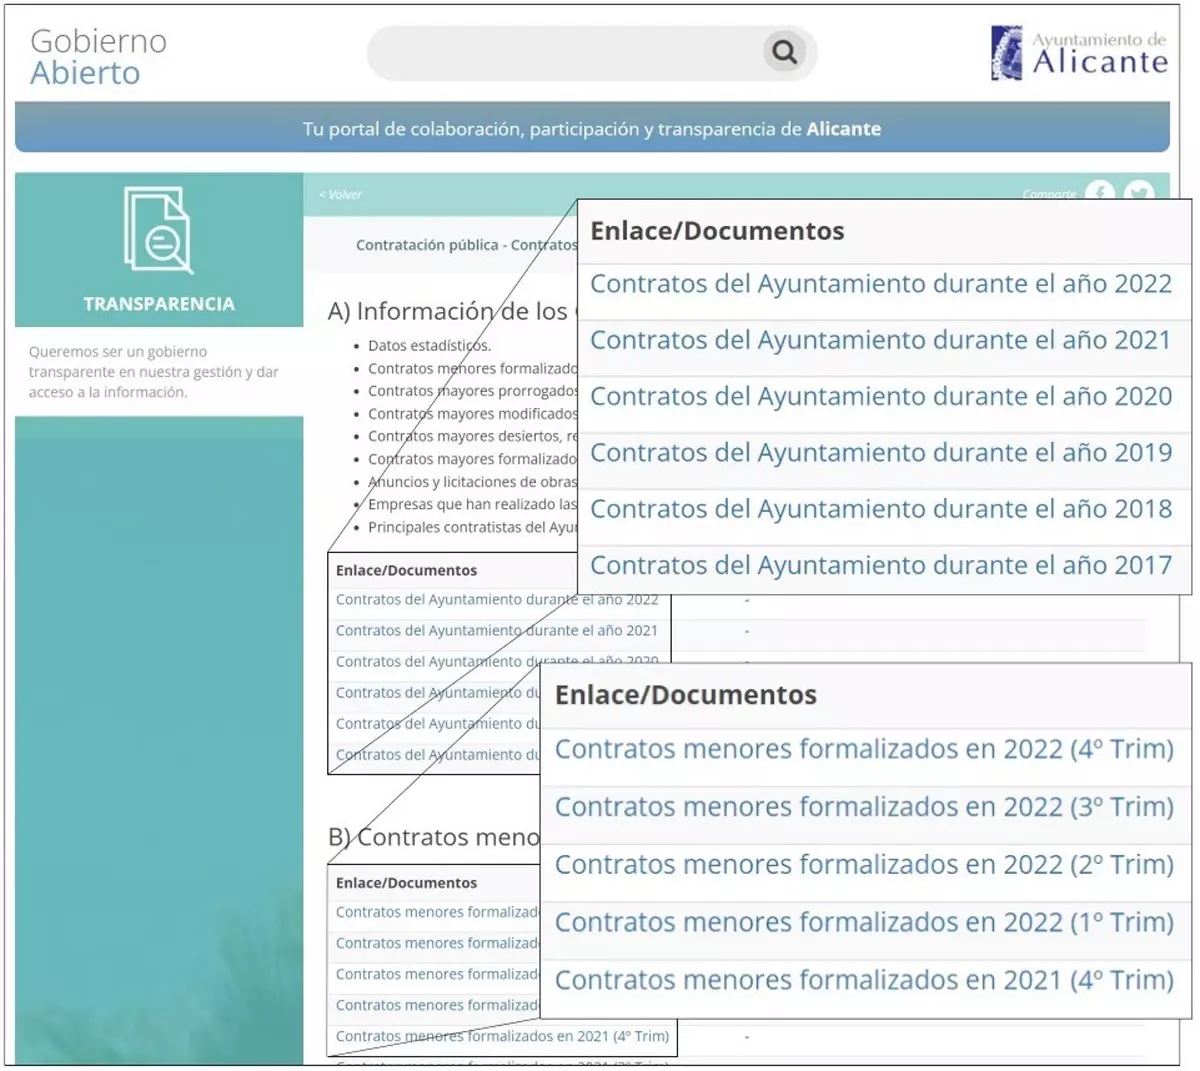Click the magnifying glass search icon
The image size is (1200, 1071).
point(785,52)
